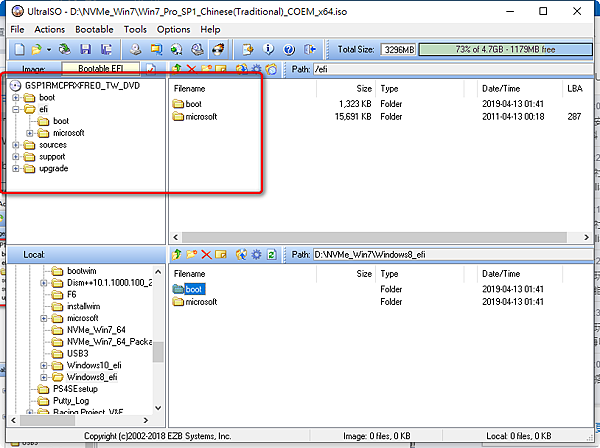Viewport: 600px width, 448px height.
Task: Click the Bootable EFI image type field
Action: coord(101,68)
